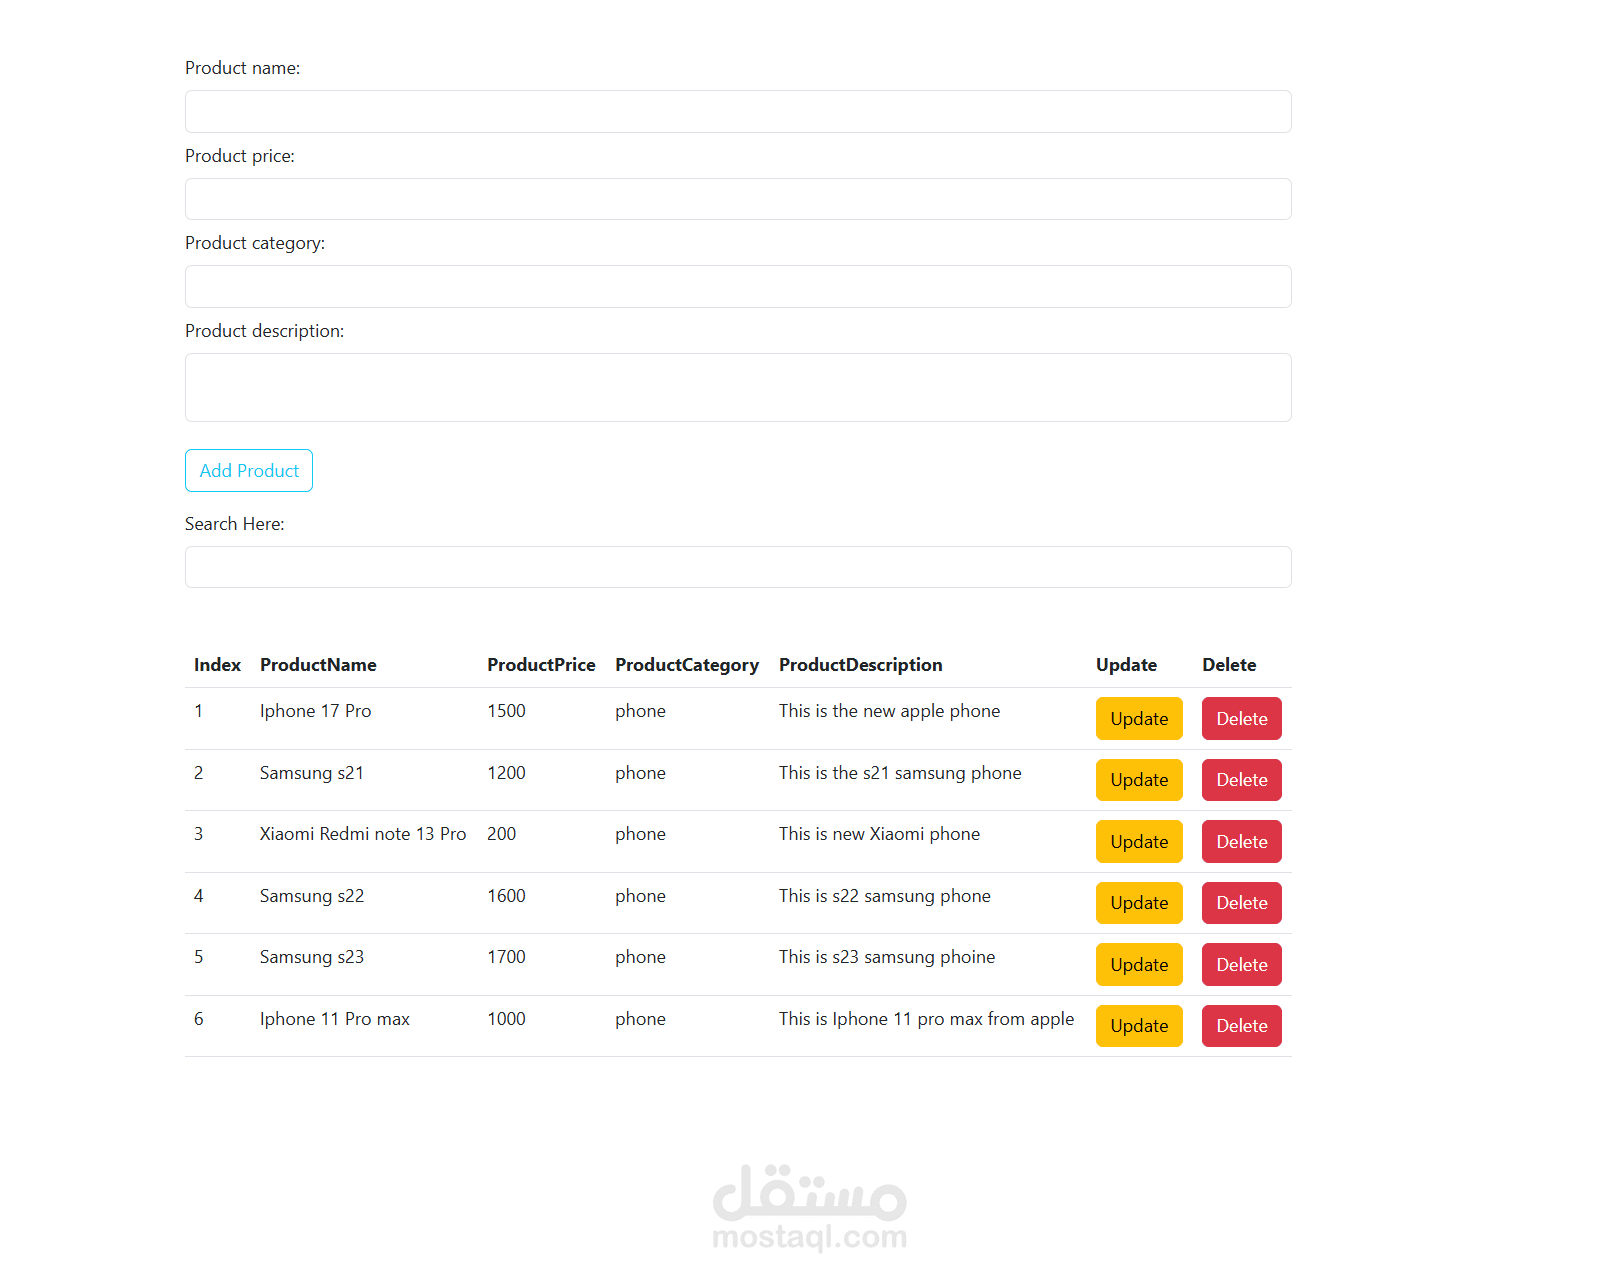1620x1280 pixels.
Task: Select the 'Samsung s23' name cell
Action: (x=312, y=957)
